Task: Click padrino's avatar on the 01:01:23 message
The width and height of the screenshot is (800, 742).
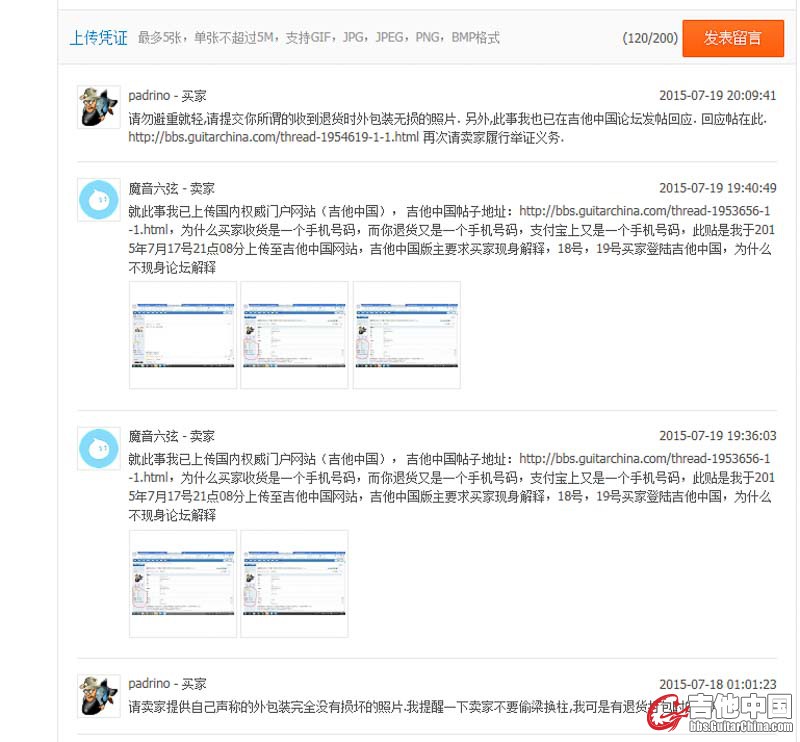Action: point(99,695)
